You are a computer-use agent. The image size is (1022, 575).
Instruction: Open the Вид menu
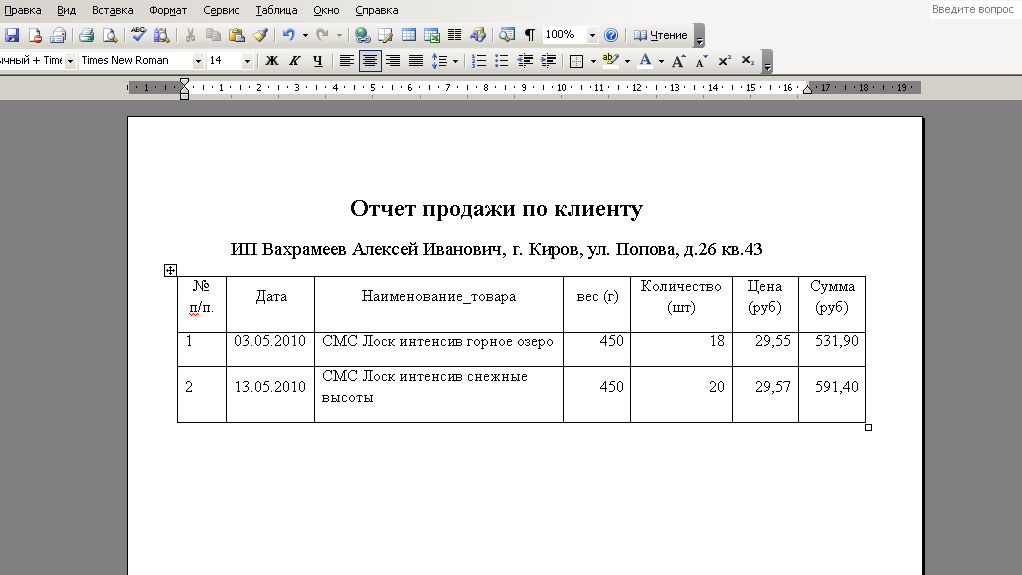tap(66, 10)
